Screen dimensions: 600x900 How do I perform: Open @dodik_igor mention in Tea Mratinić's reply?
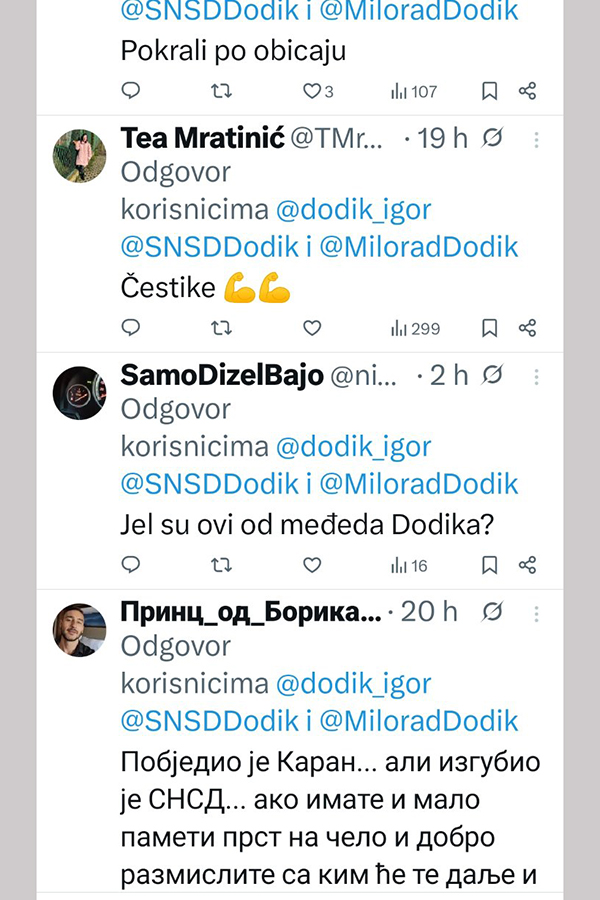(x=353, y=210)
